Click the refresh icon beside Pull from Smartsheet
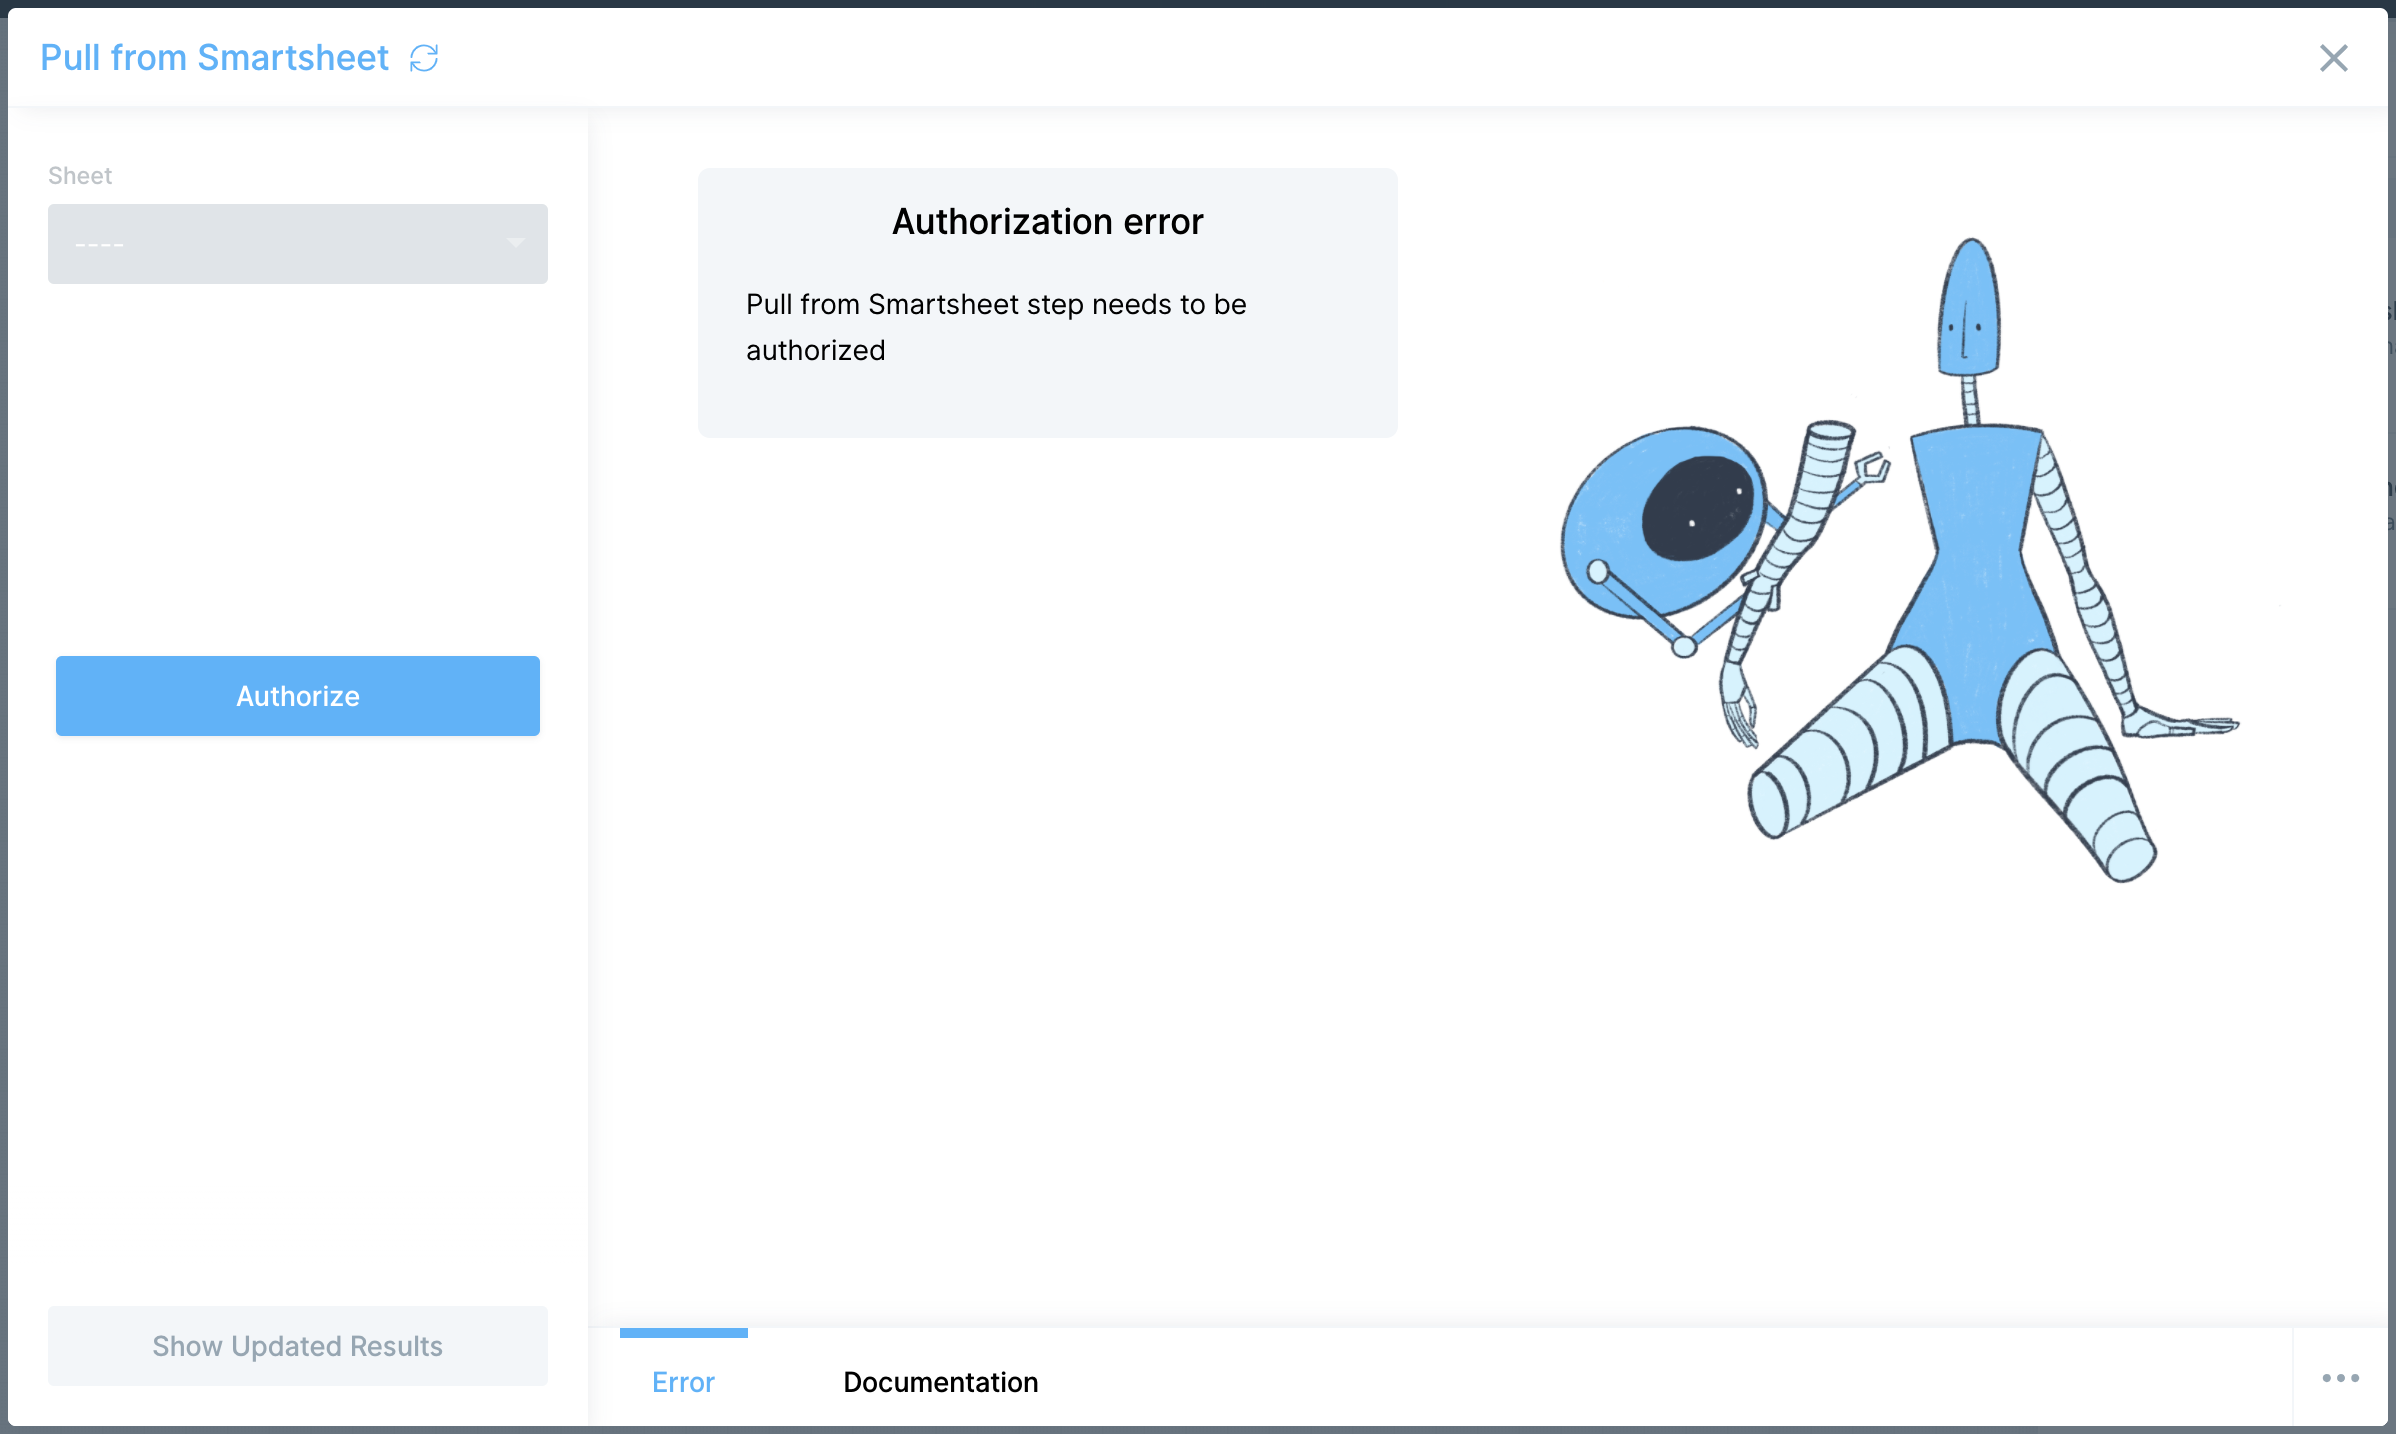Image resolution: width=2396 pixels, height=1434 pixels. pos(424,58)
